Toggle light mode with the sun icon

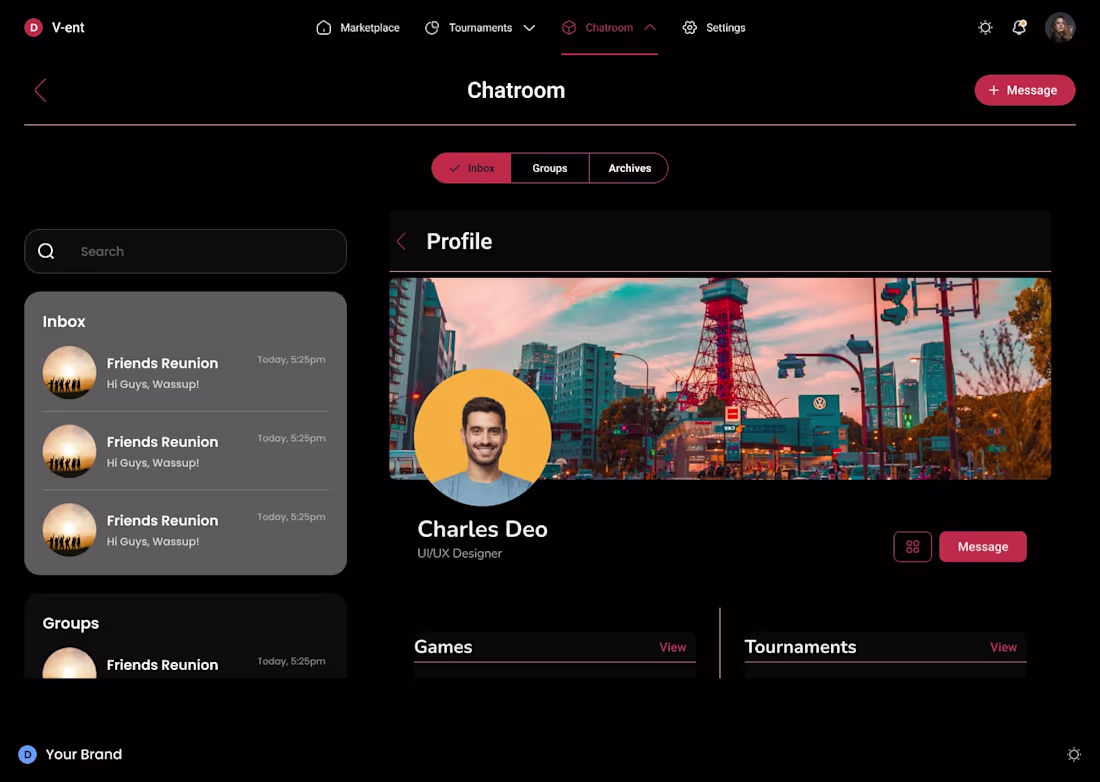click(x=985, y=27)
